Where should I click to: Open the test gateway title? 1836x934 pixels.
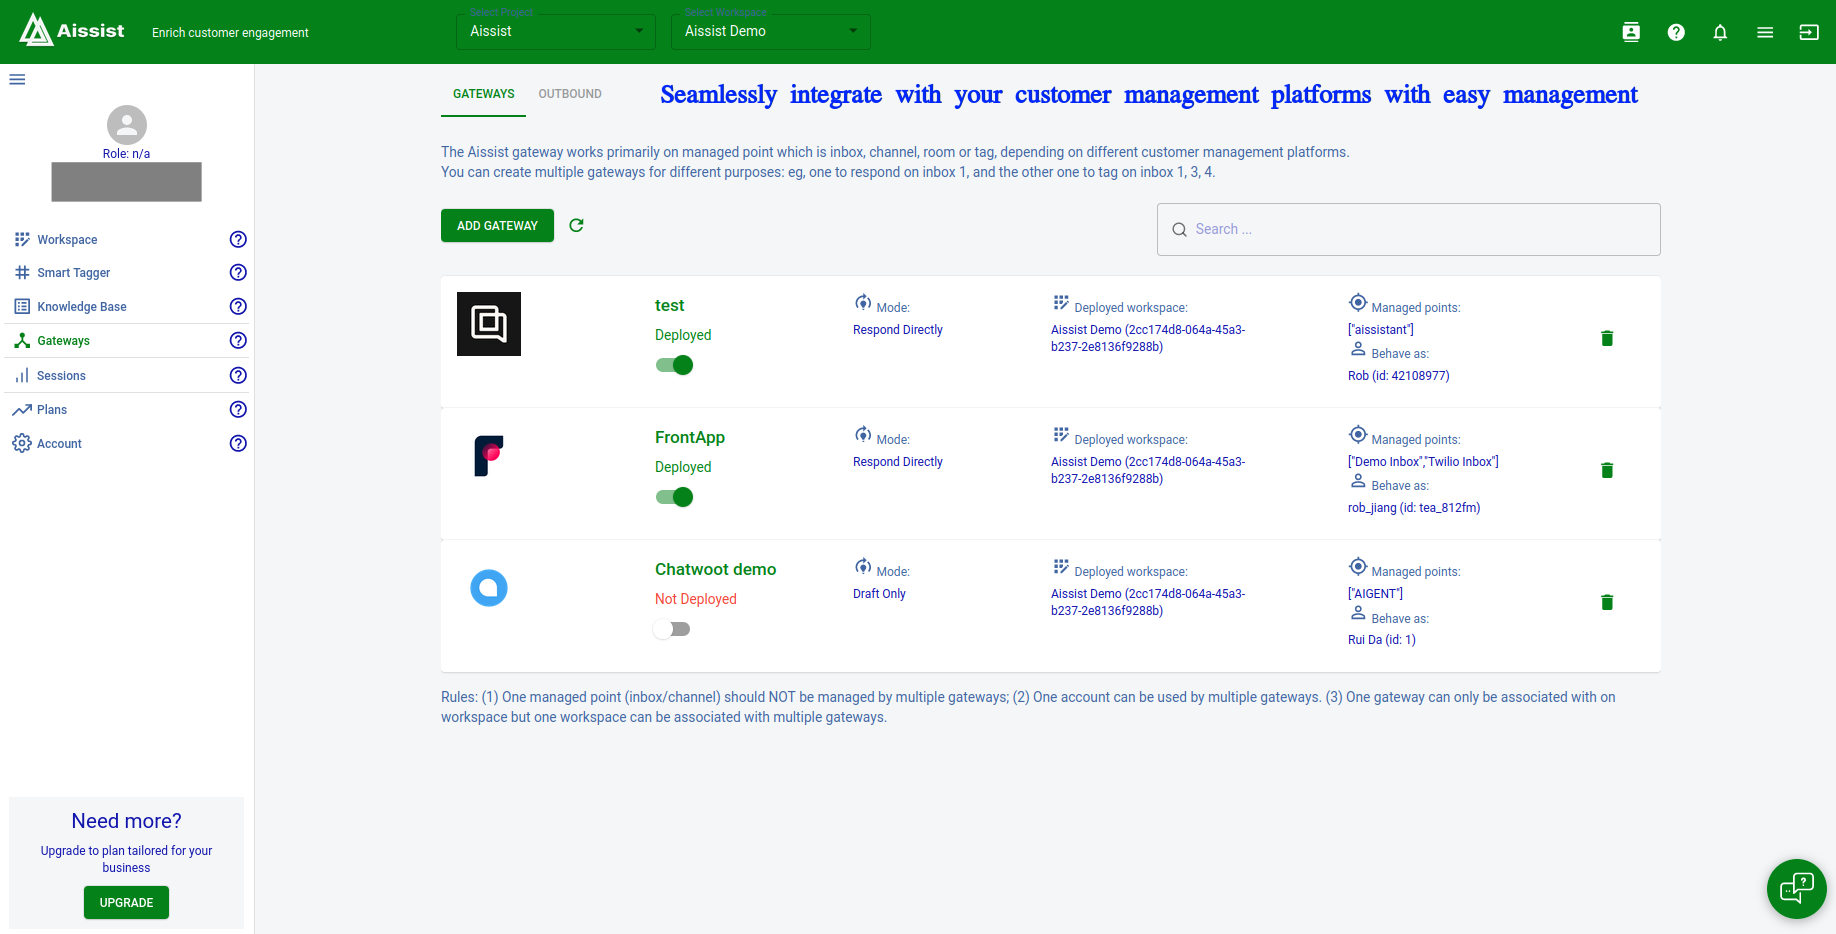(670, 305)
